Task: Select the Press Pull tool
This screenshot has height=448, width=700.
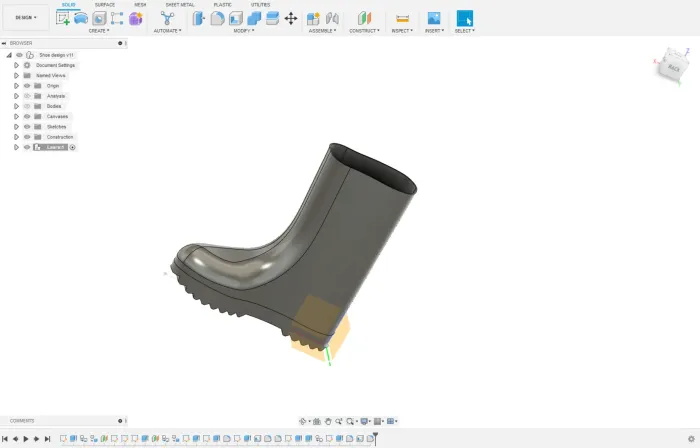Action: coord(199,18)
